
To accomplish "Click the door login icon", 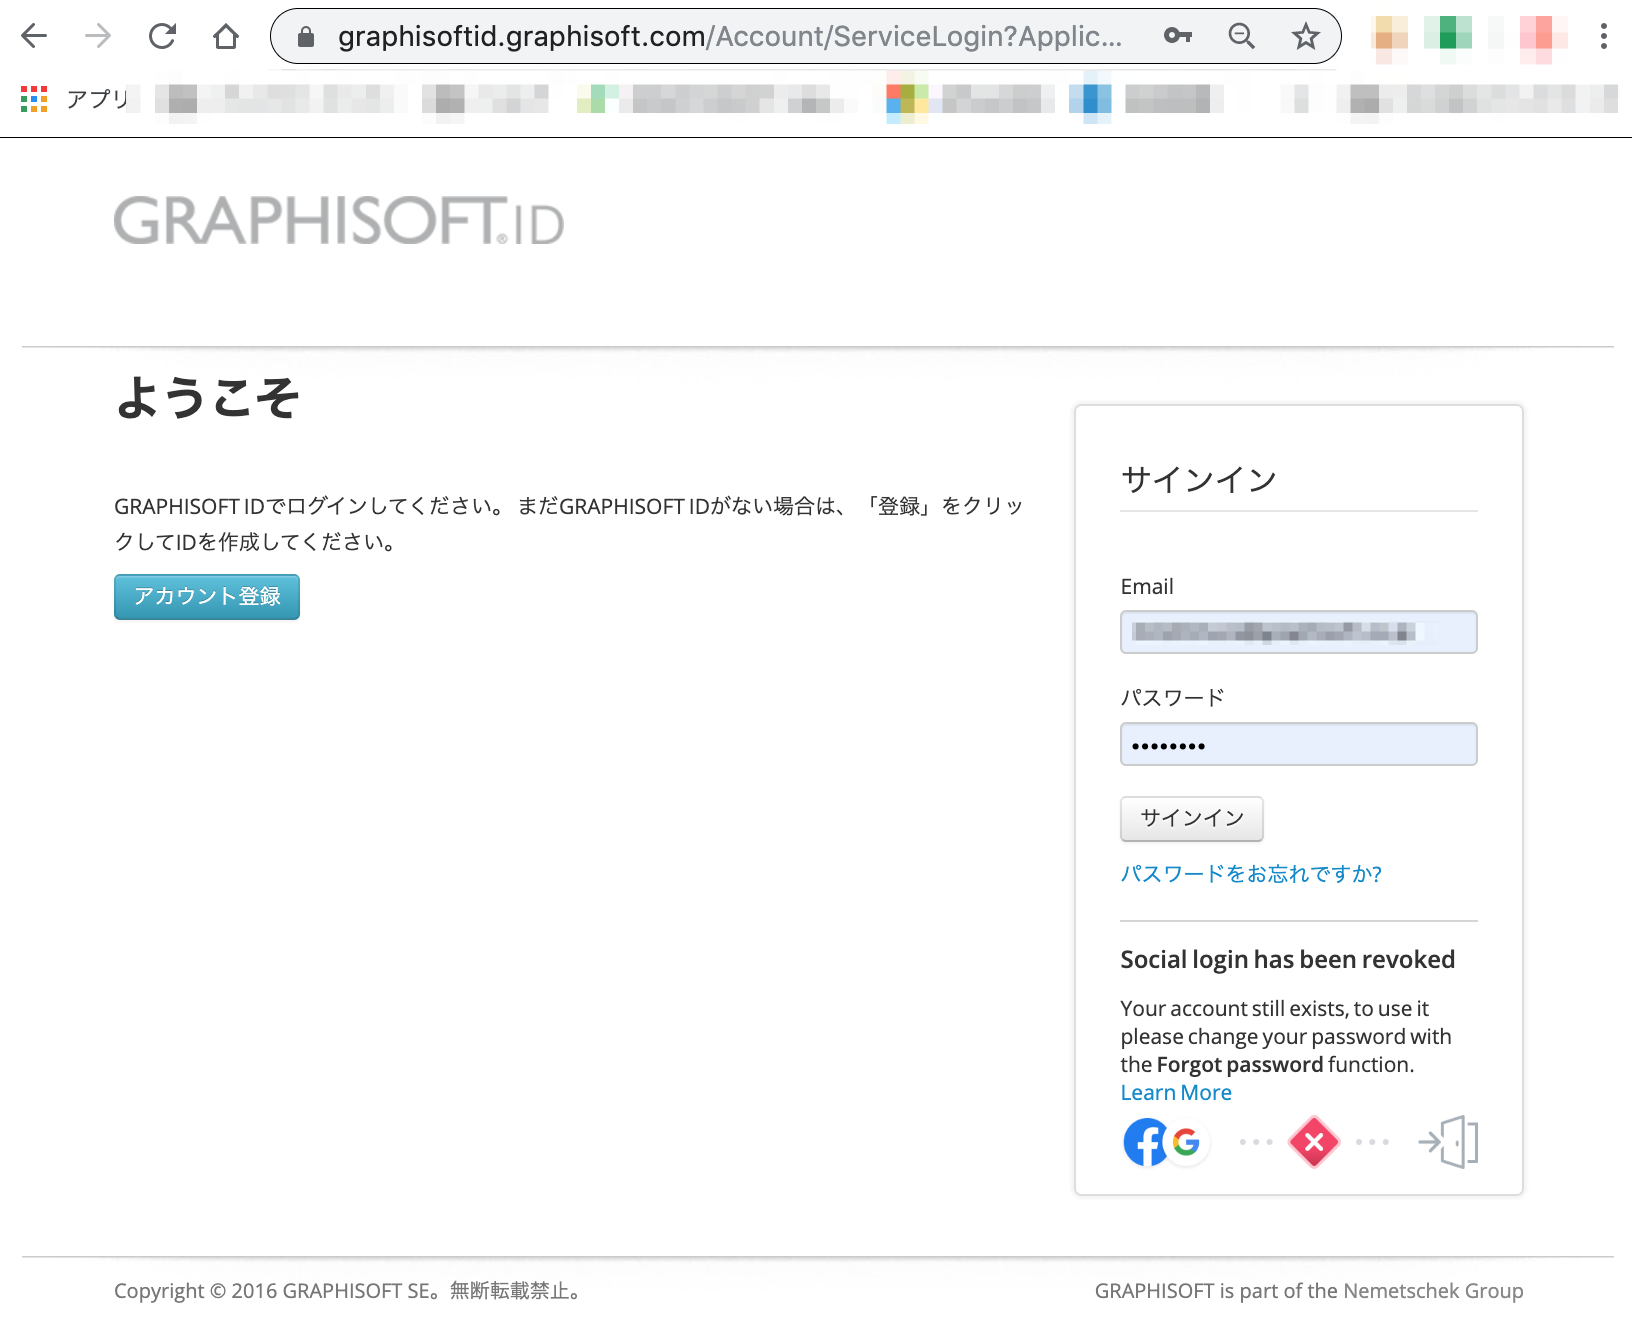I will (x=1448, y=1142).
